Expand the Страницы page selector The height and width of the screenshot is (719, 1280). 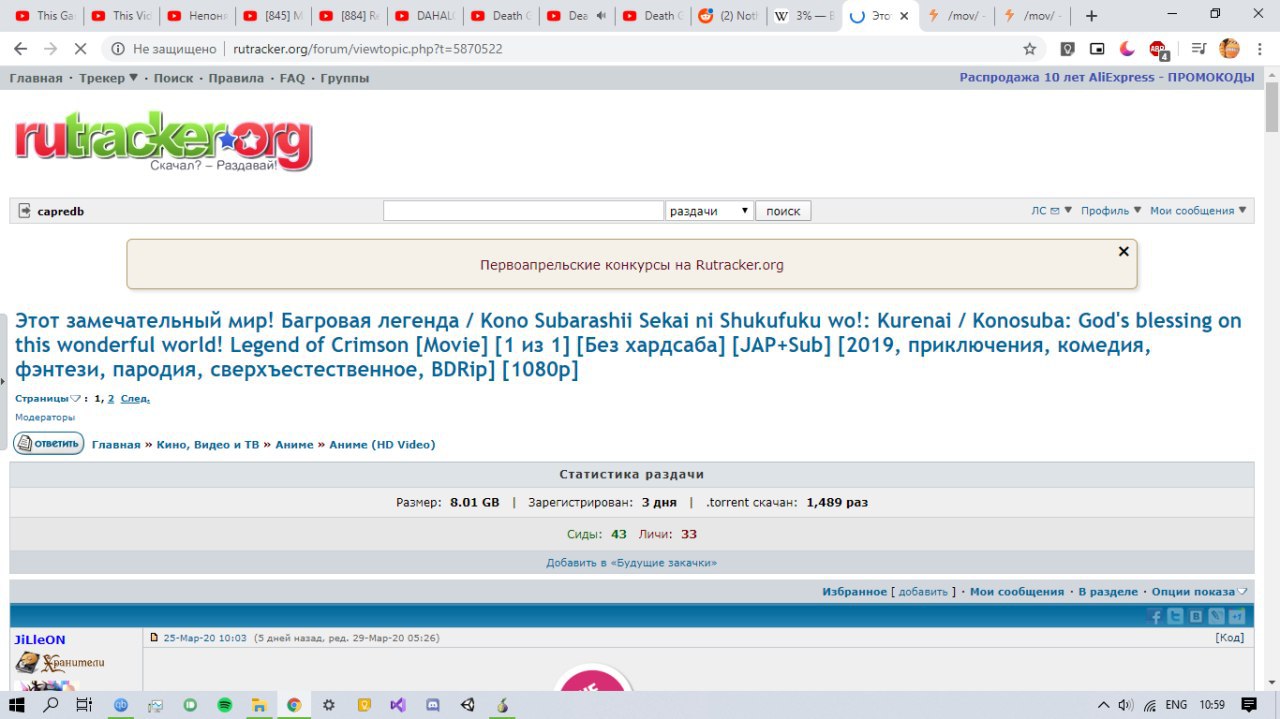tap(48, 398)
